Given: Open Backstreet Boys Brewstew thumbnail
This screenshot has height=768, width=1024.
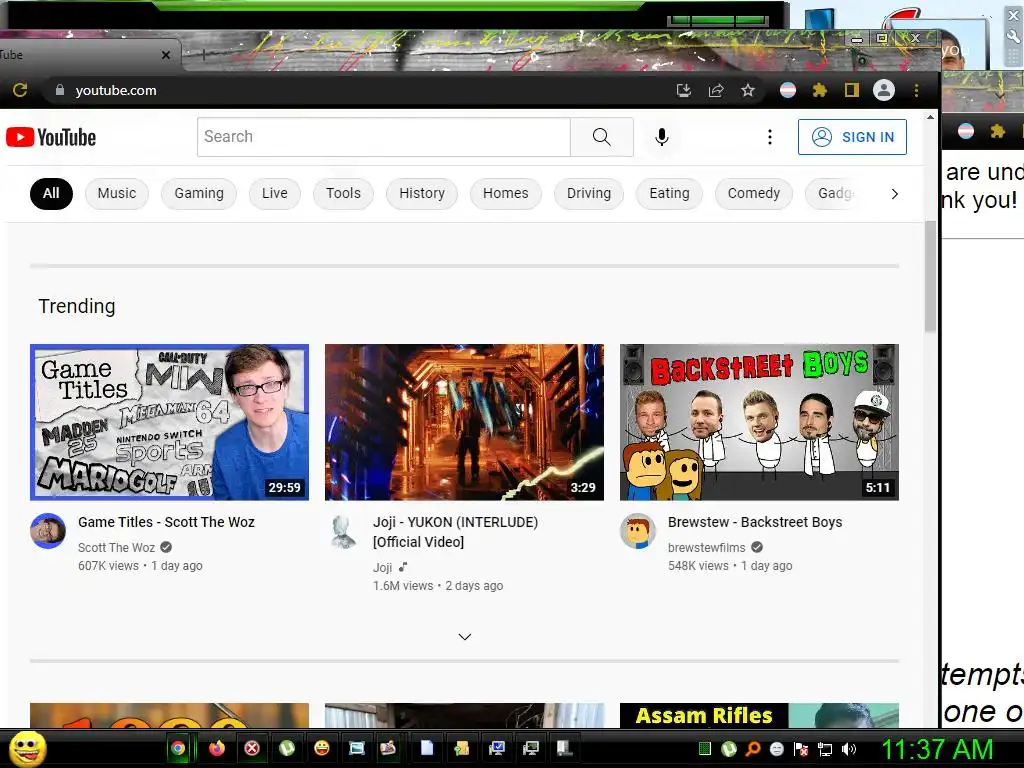Looking at the screenshot, I should pyautogui.click(x=760, y=423).
